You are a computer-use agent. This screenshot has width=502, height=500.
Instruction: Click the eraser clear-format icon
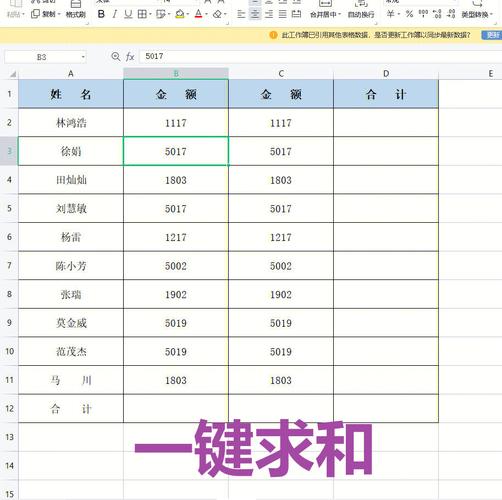(x=217, y=14)
